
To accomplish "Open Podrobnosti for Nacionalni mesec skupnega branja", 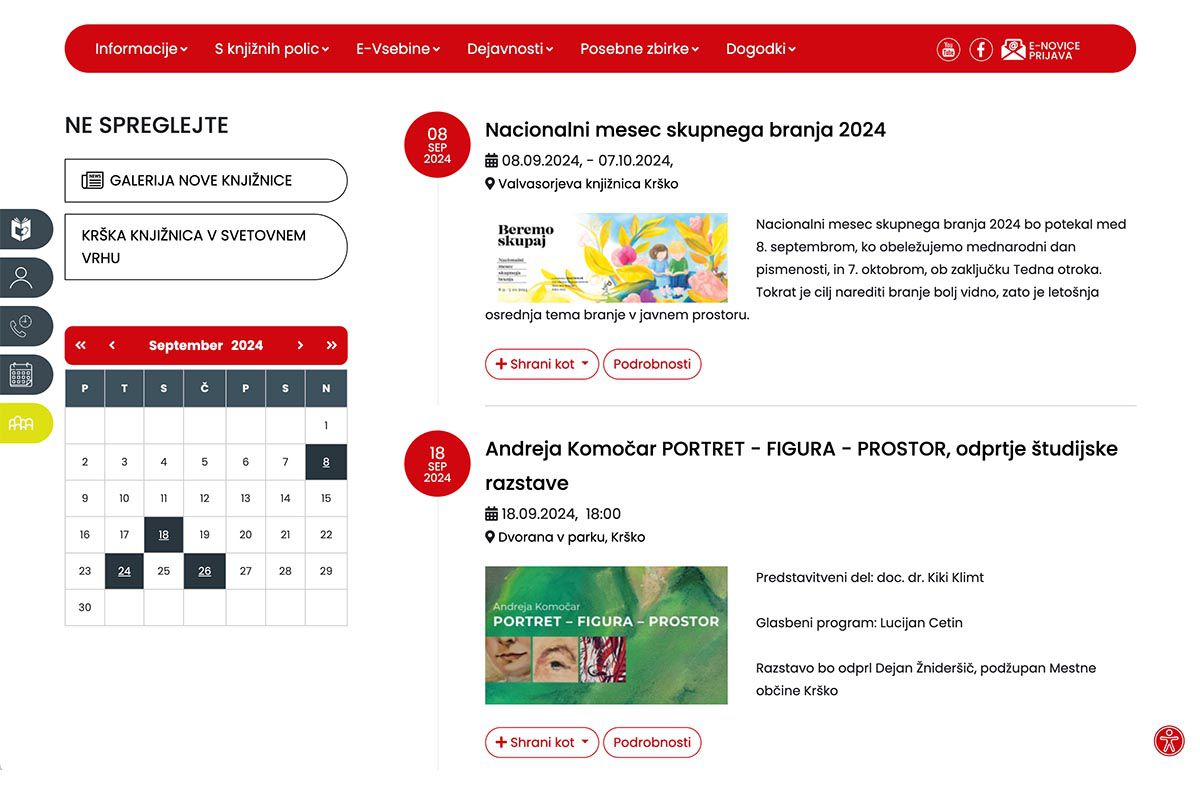I will click(652, 364).
